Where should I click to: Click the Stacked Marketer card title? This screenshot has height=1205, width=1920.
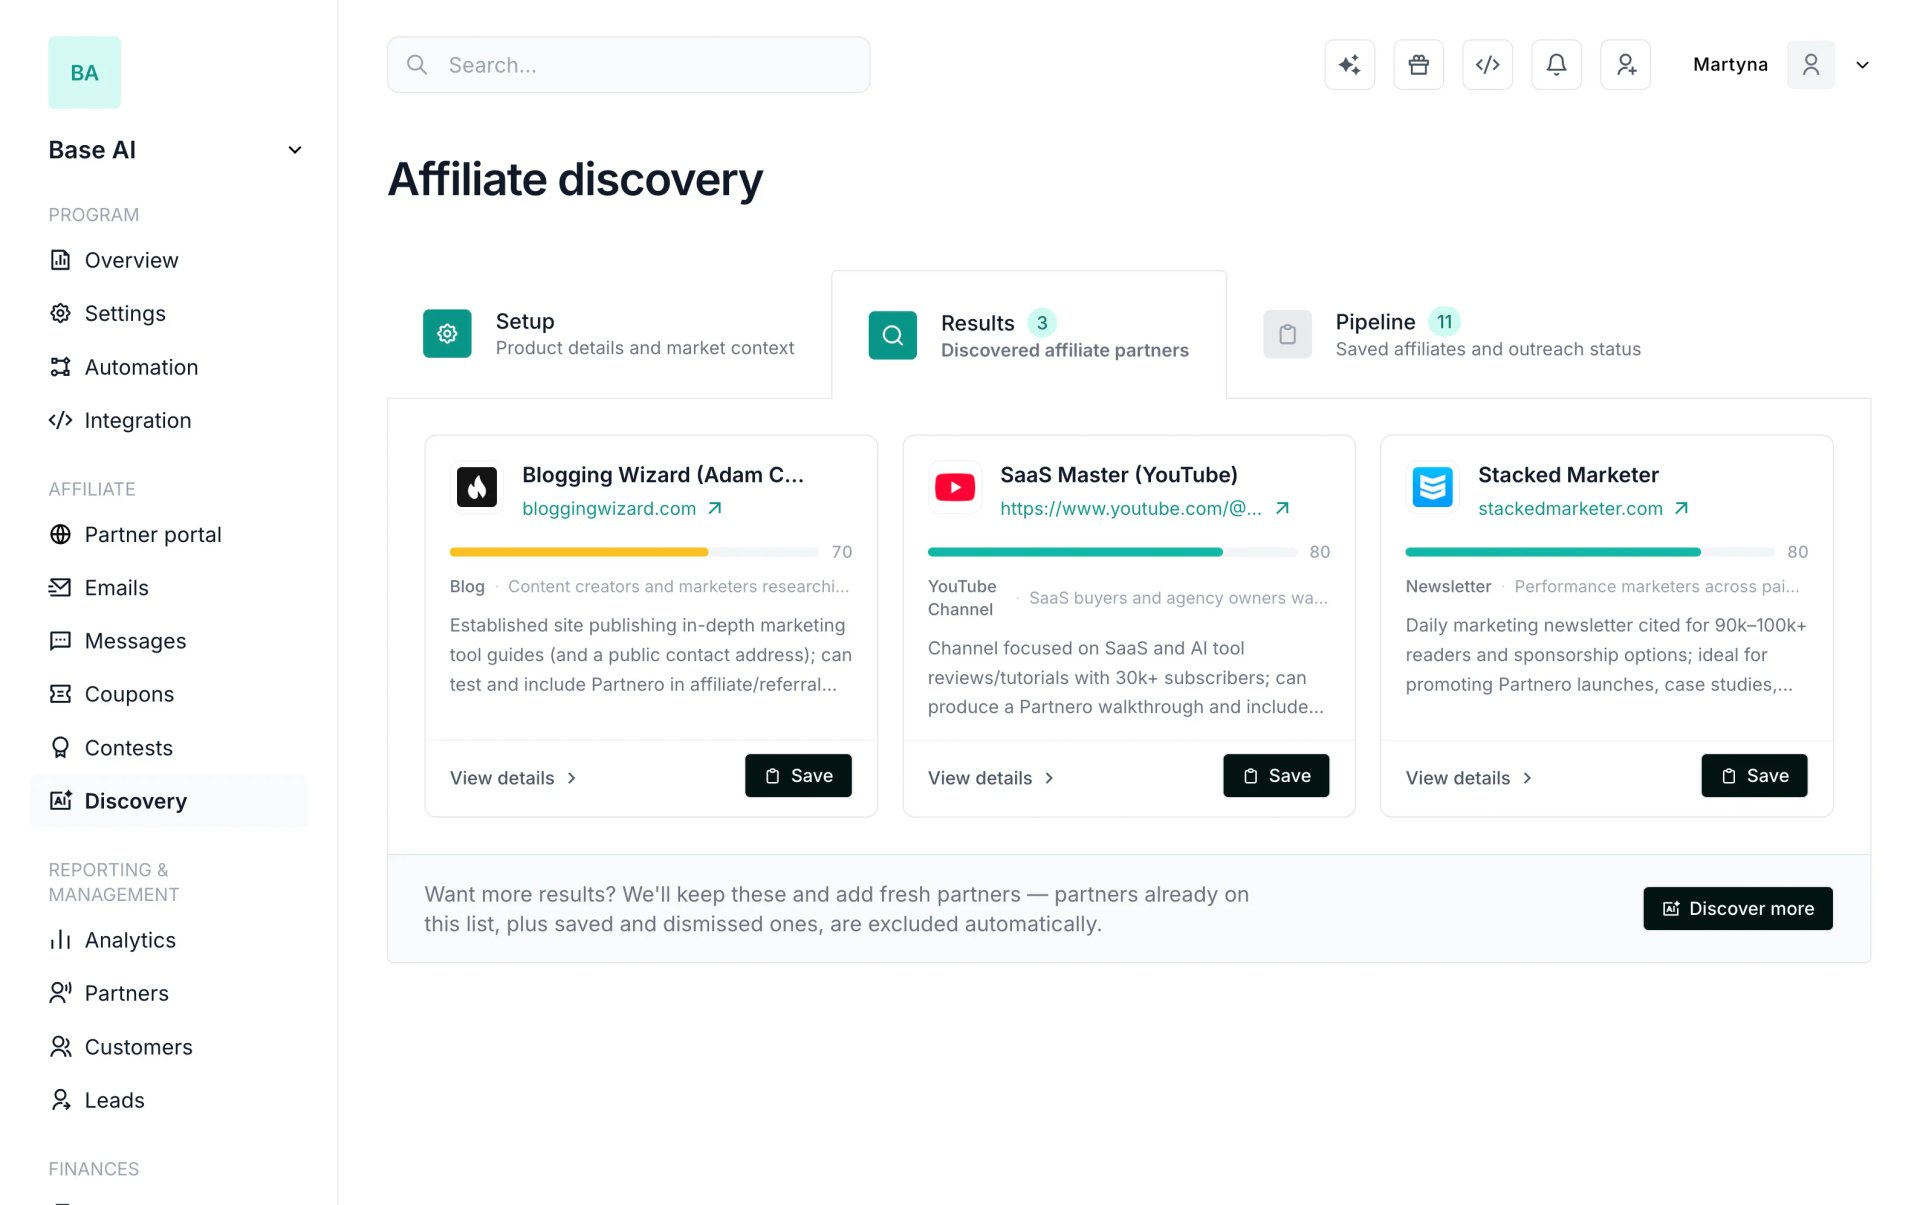coord(1568,475)
